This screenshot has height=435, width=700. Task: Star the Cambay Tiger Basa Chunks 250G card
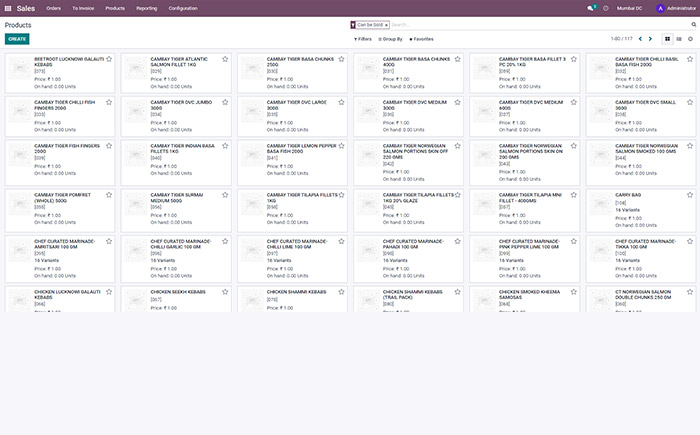pos(342,59)
